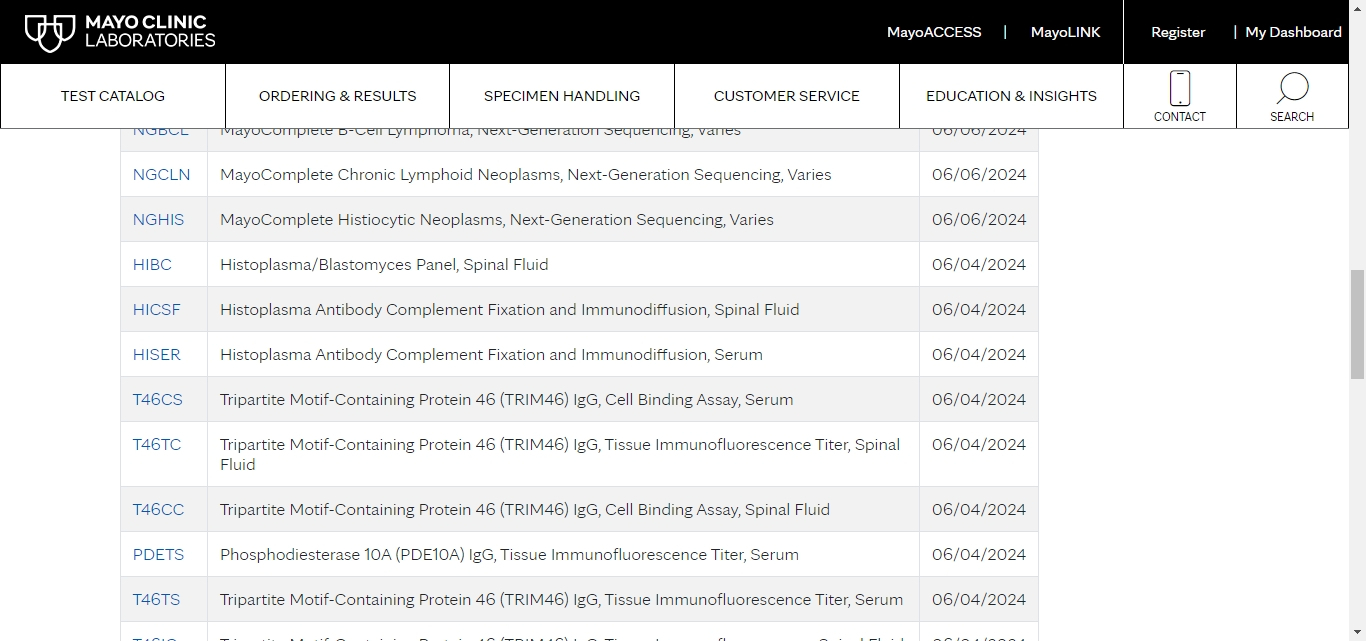Open the Ordering & Results menu
The width and height of the screenshot is (1366, 641).
point(337,96)
